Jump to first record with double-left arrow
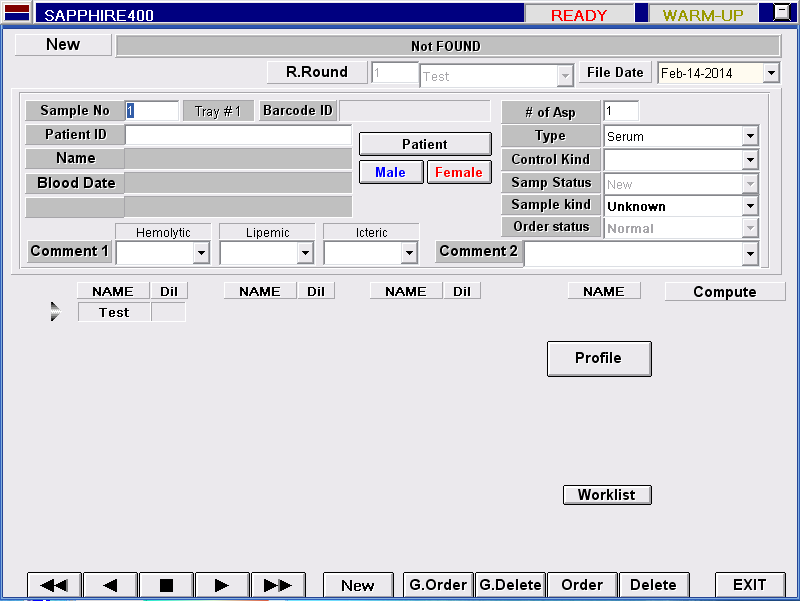This screenshot has height=601, width=800. [x=54, y=585]
